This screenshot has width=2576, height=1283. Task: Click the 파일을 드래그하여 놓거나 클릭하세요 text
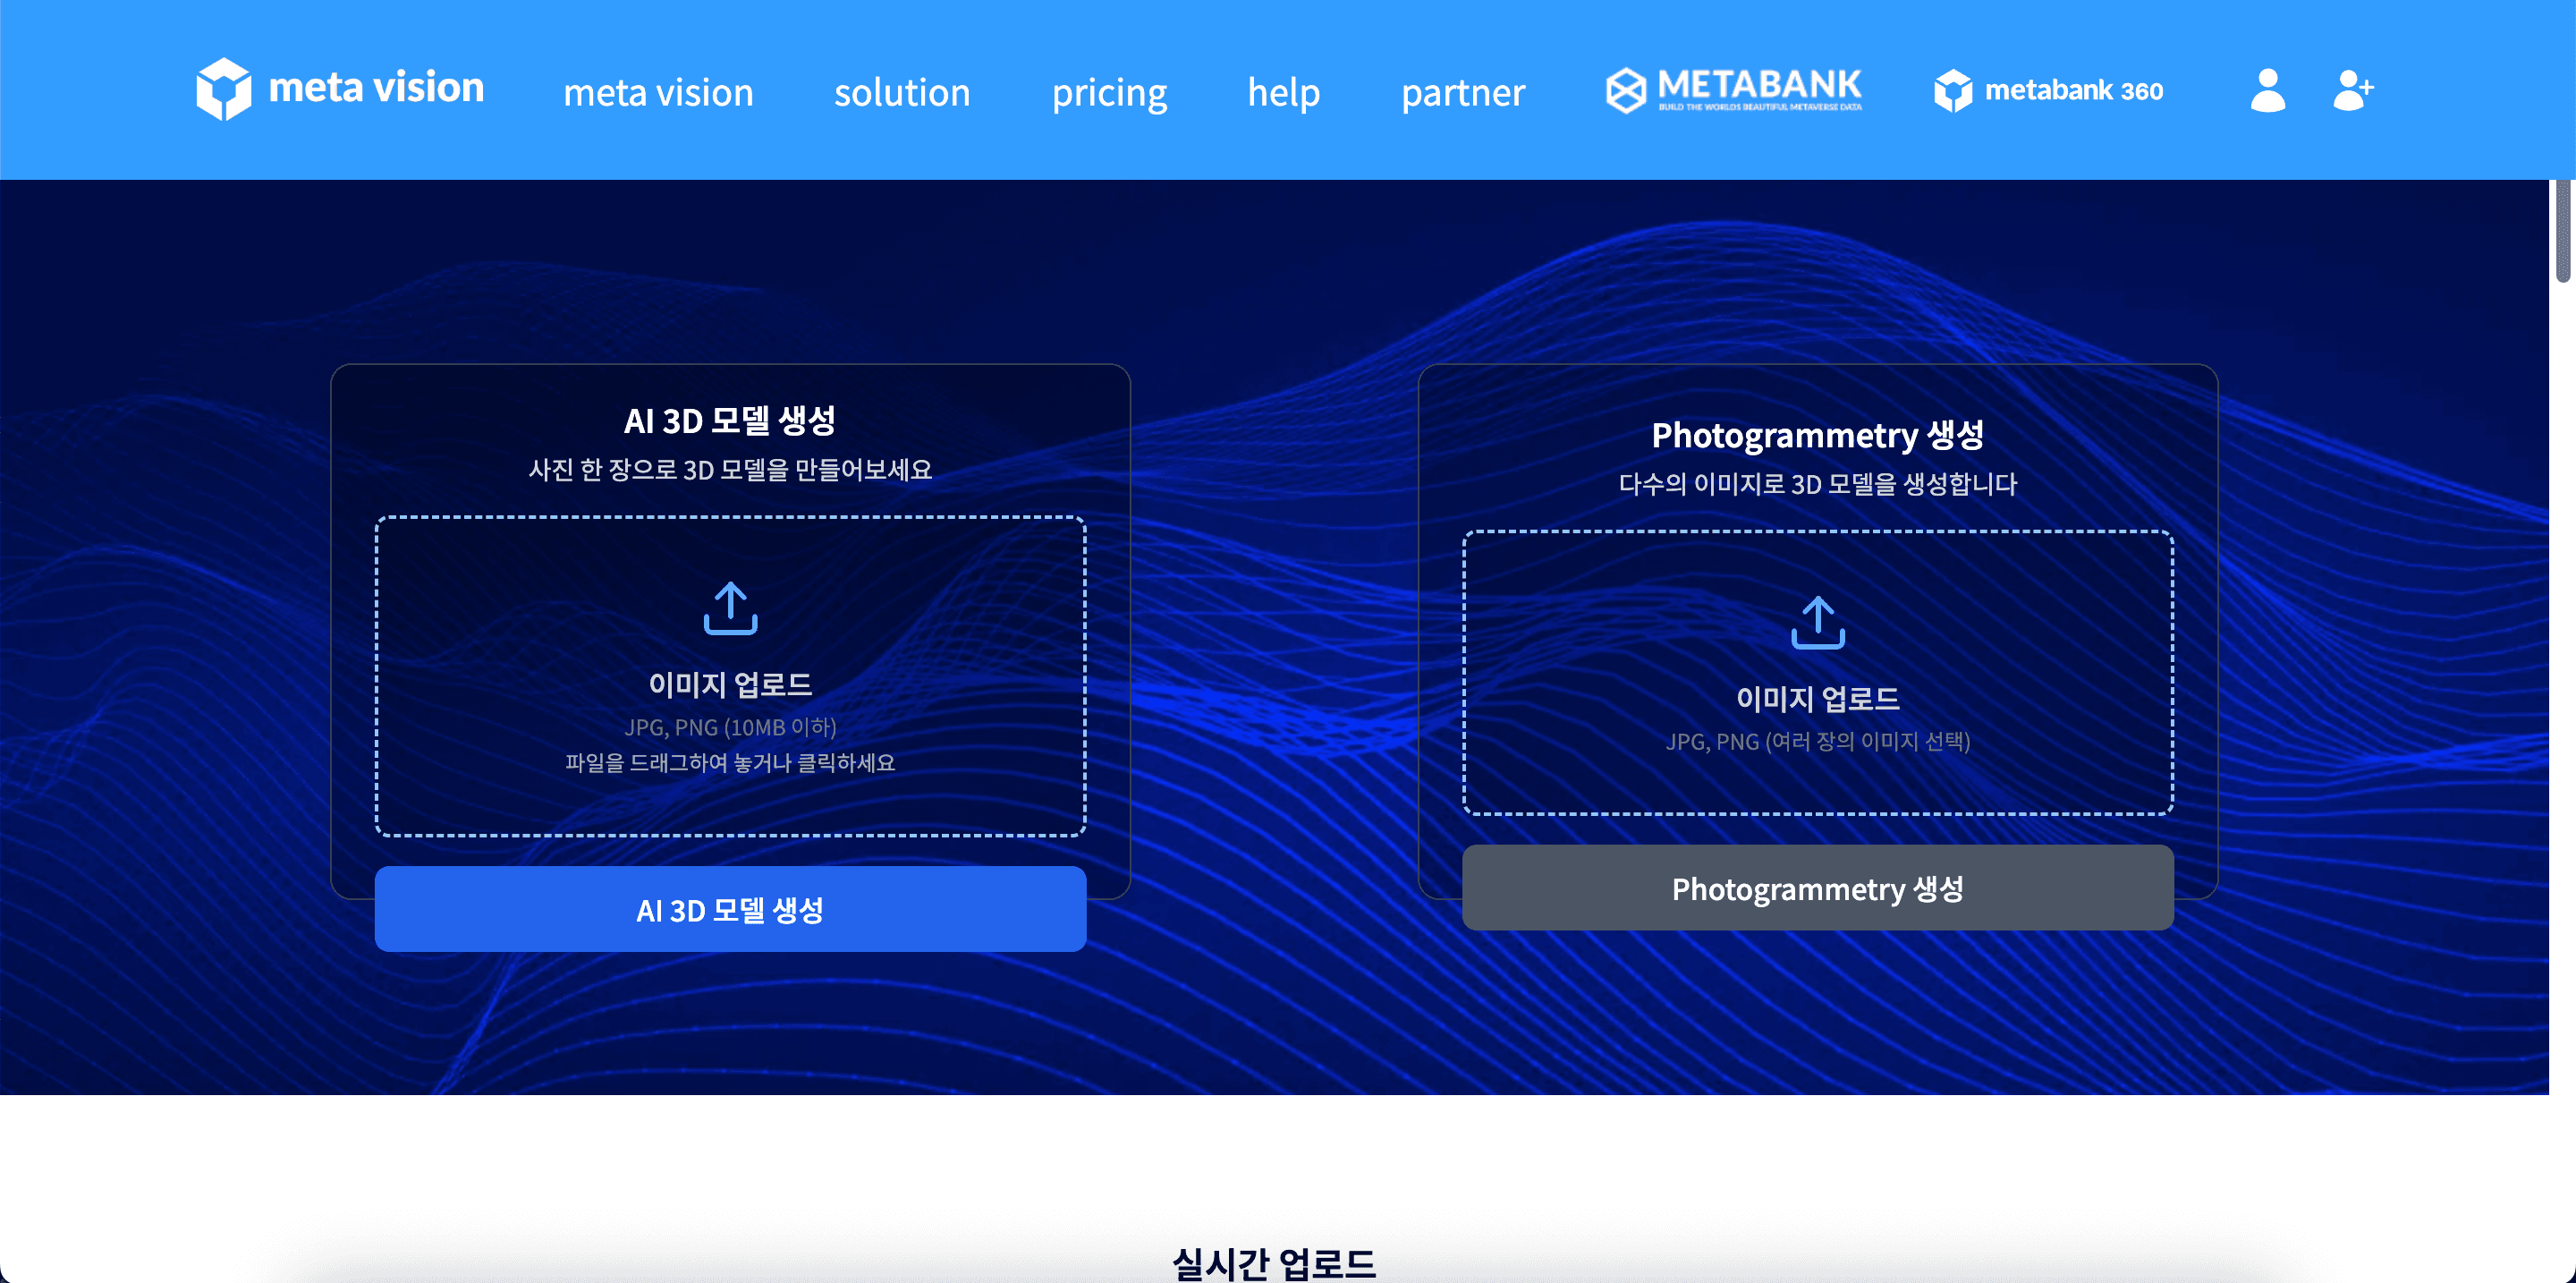[730, 763]
